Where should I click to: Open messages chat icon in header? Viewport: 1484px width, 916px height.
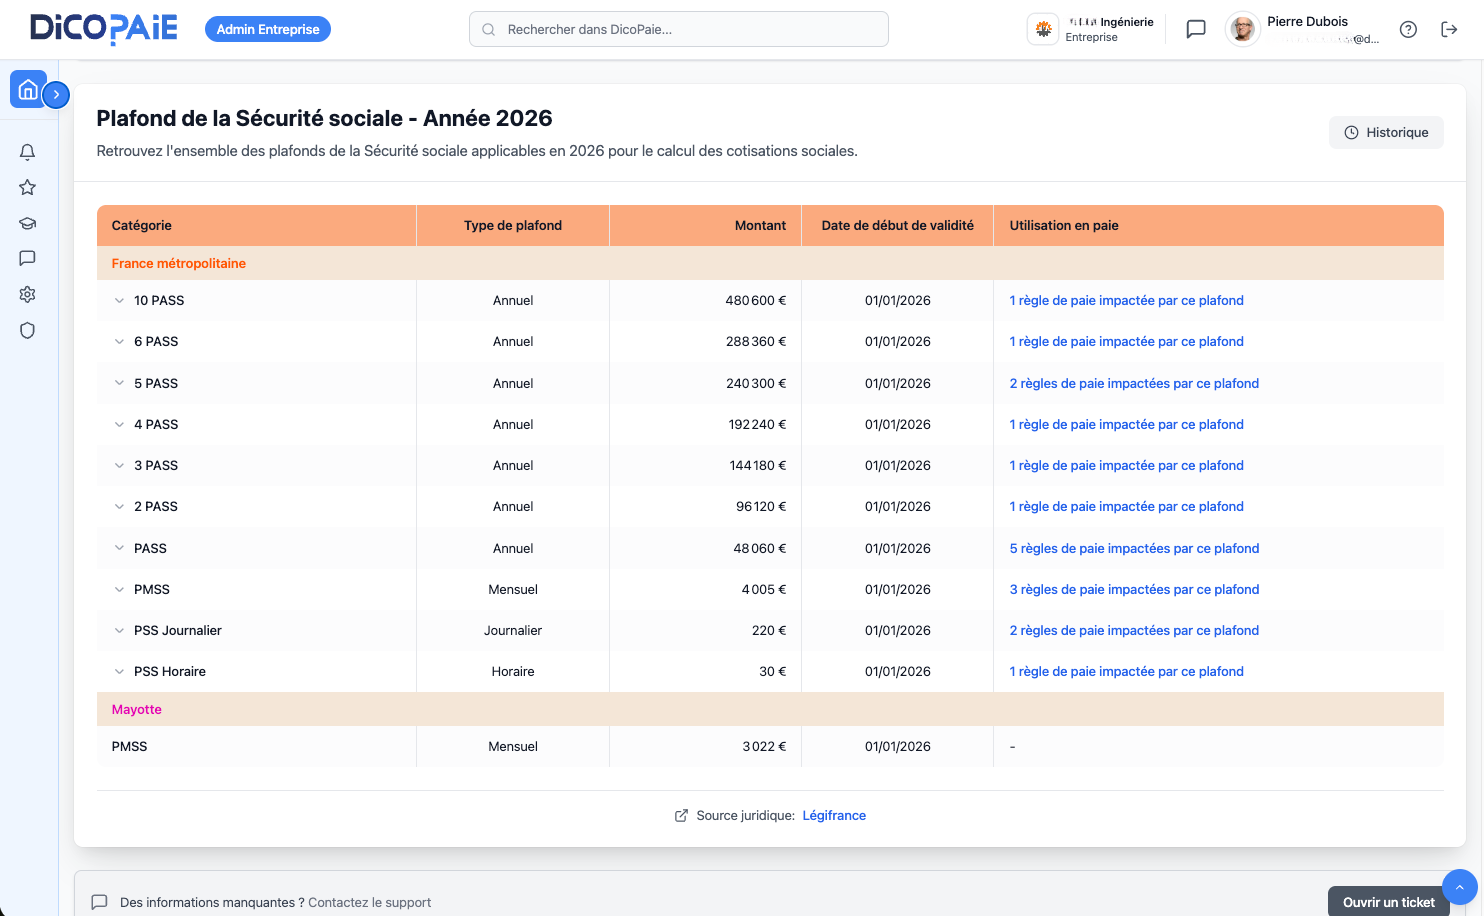(x=1196, y=30)
